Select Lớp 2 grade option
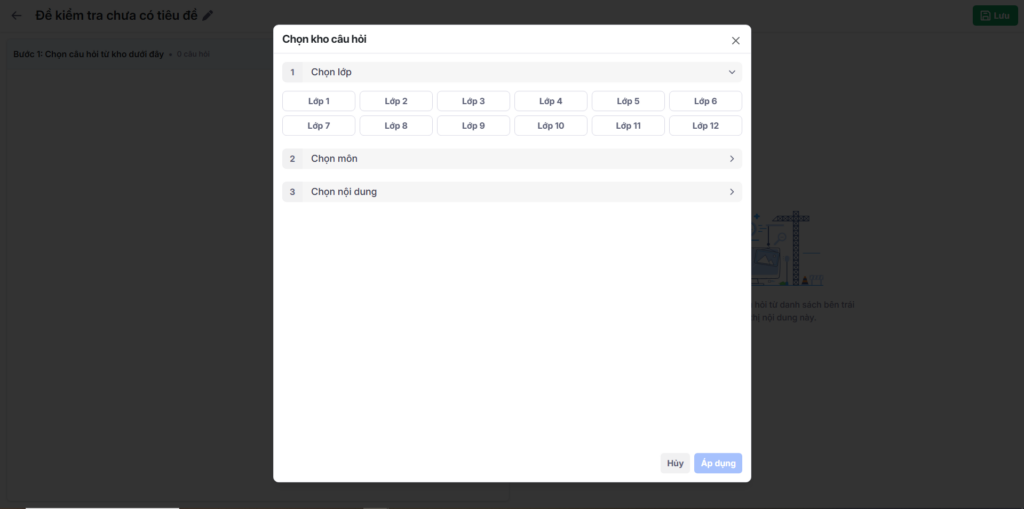Screen dimensions: 1024x509 click(396, 101)
